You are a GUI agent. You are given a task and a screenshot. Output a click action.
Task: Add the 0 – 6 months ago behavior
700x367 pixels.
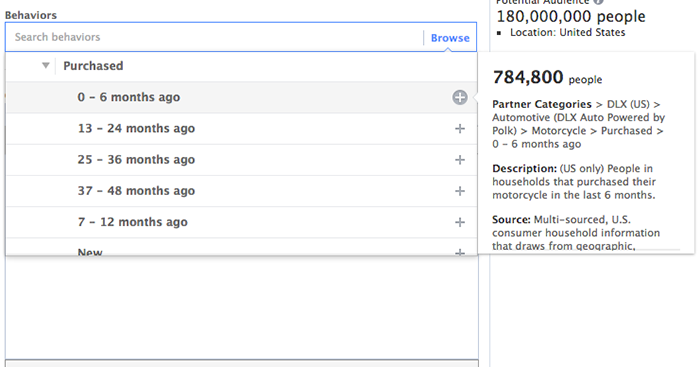[460, 97]
